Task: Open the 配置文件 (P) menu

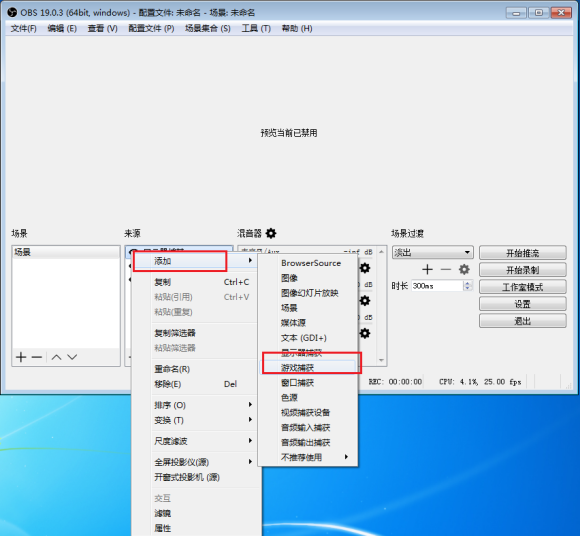Action: click(x=151, y=28)
